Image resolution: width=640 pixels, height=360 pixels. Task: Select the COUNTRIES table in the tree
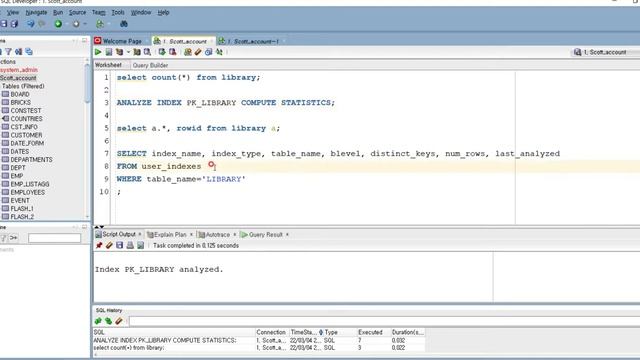[26, 119]
